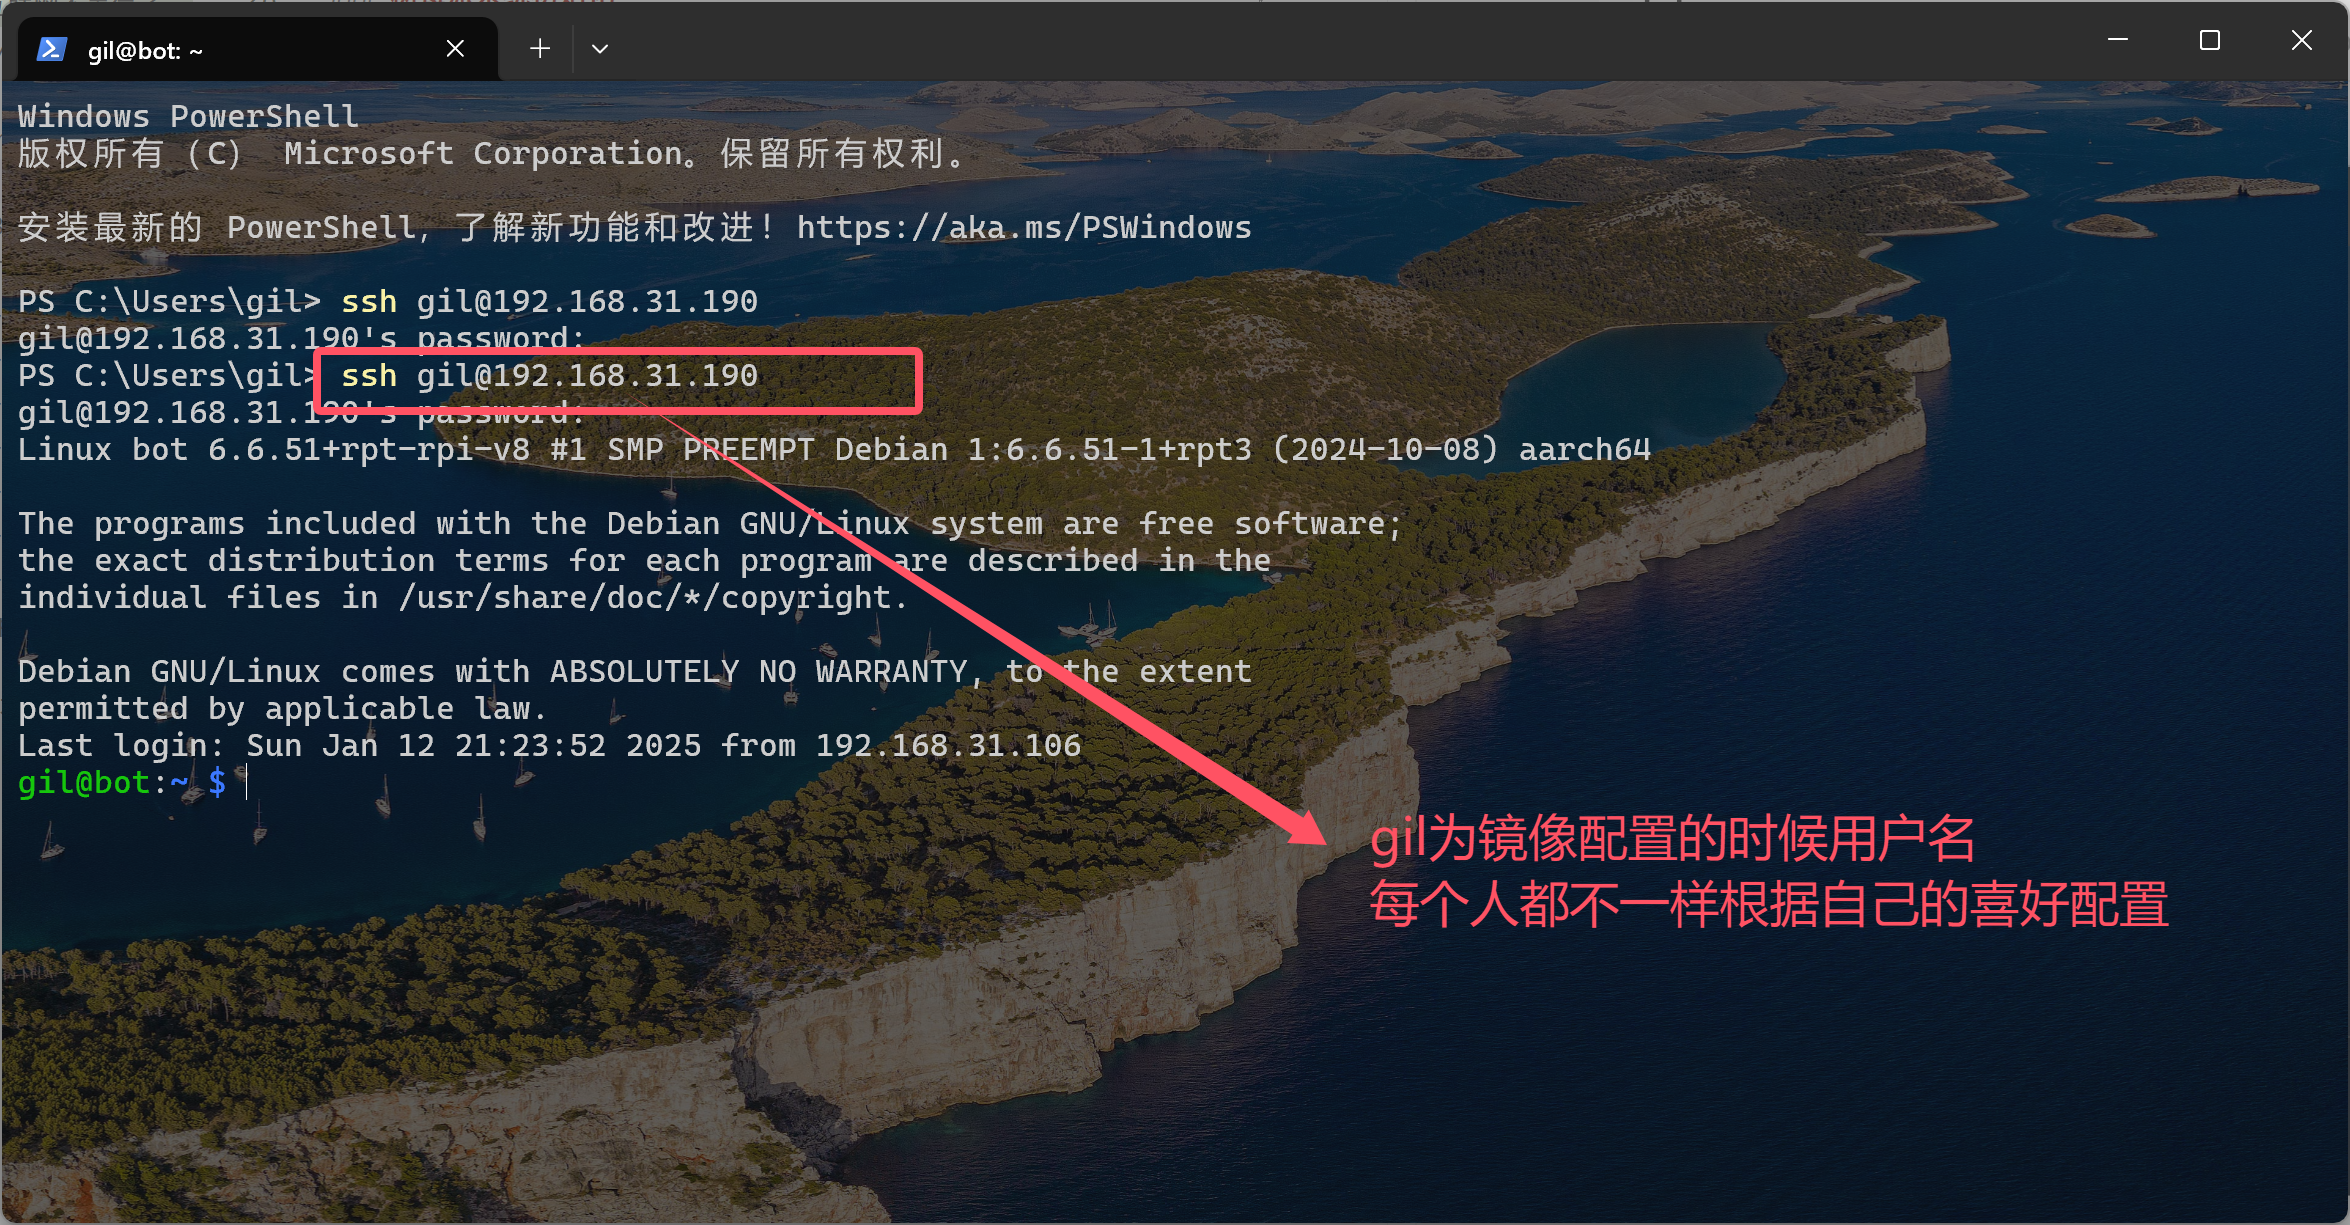Open a new terminal tab
The width and height of the screenshot is (2350, 1225).
[540, 48]
